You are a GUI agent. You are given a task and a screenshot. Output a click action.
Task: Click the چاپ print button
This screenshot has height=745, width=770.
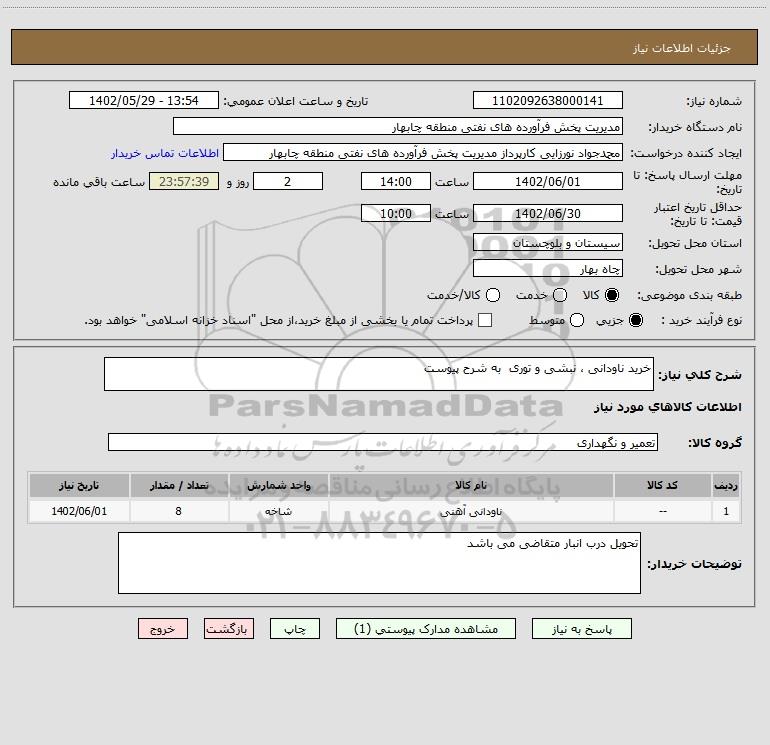(295, 629)
